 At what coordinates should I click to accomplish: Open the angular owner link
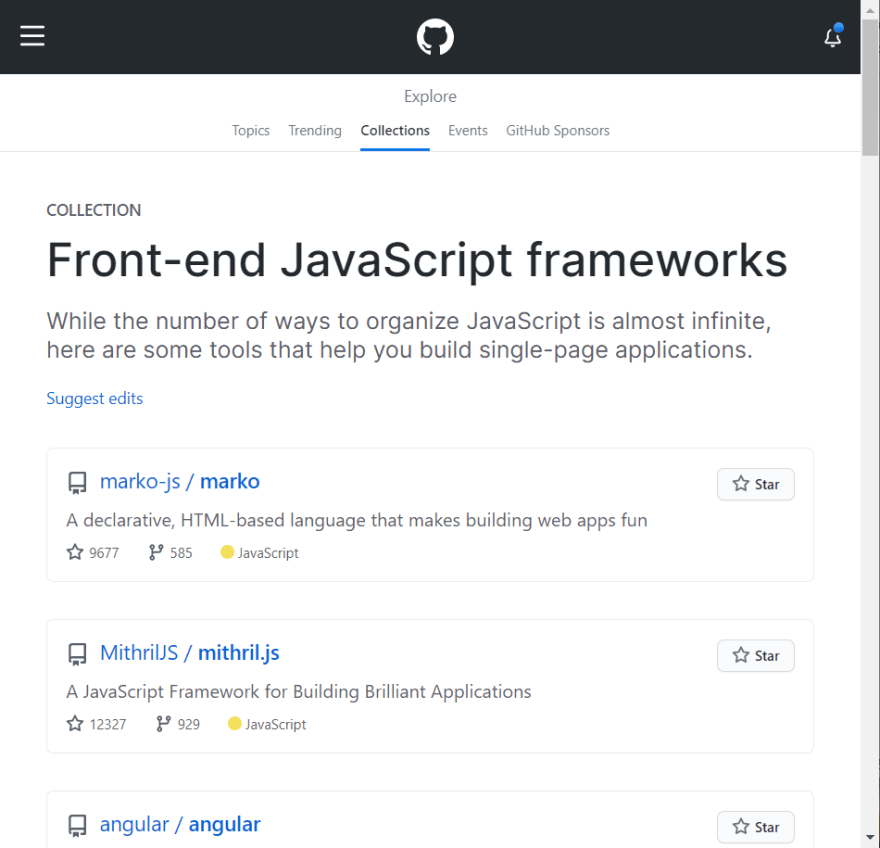point(134,824)
